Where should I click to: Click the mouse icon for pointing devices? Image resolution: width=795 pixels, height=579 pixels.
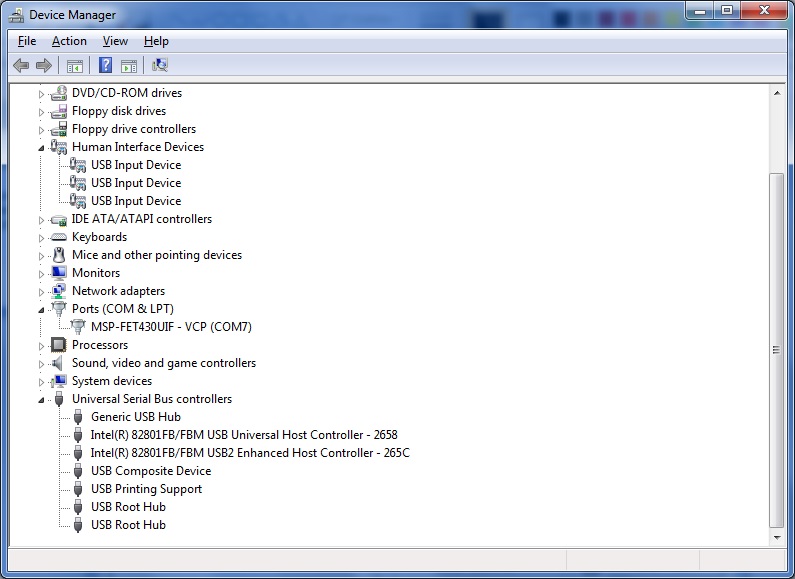pos(59,255)
